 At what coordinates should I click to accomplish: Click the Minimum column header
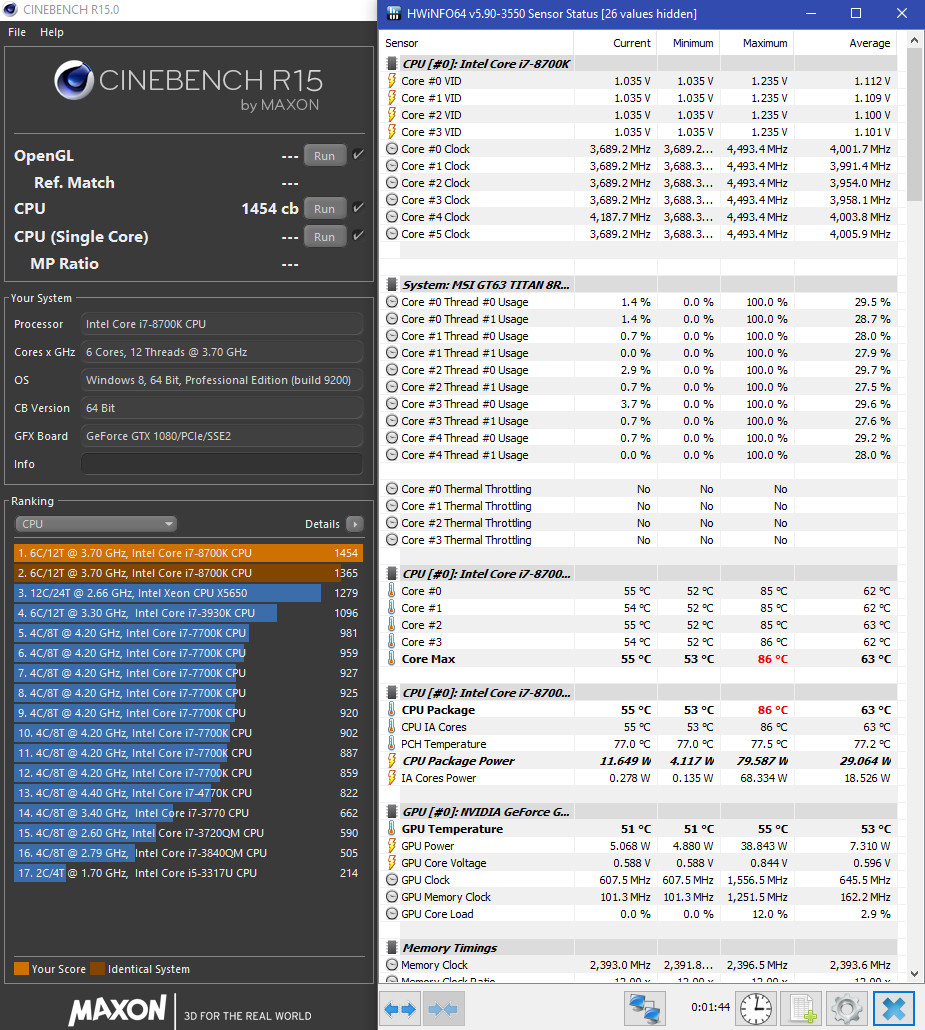tap(693, 43)
